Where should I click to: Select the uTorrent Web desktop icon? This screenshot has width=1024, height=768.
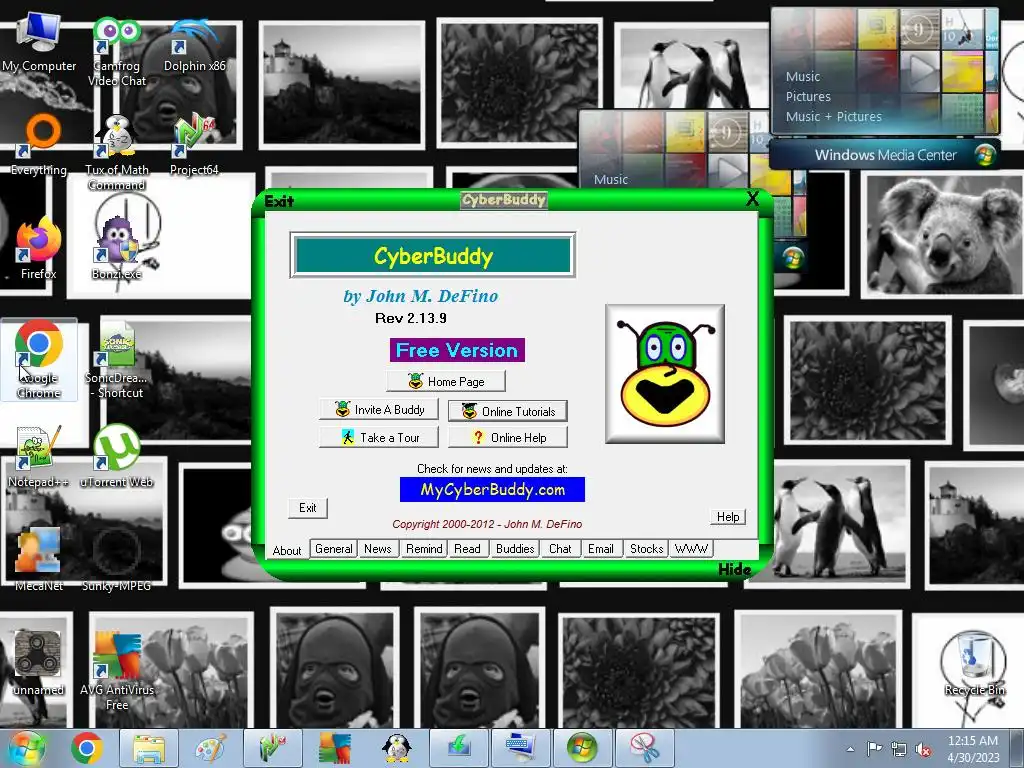(x=117, y=457)
